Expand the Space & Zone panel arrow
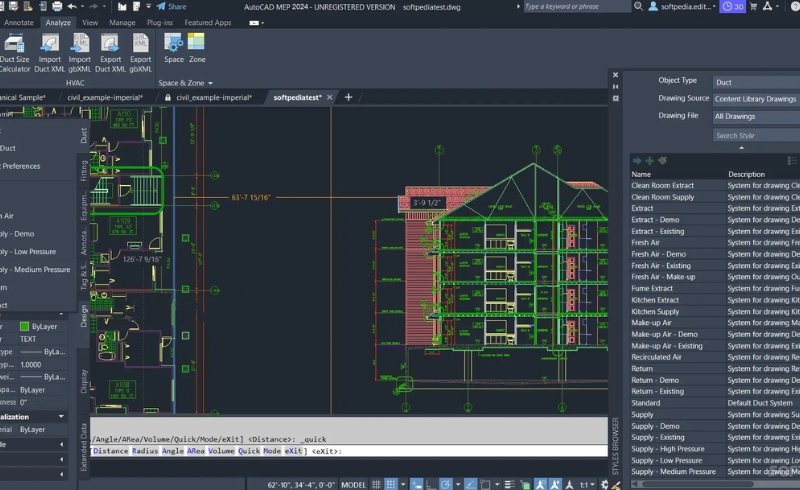The width and height of the screenshot is (800, 490). 210,83
